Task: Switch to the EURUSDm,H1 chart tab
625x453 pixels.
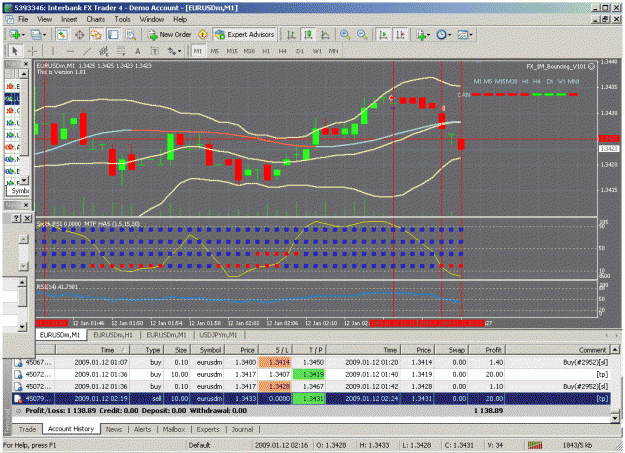Action: coord(113,335)
